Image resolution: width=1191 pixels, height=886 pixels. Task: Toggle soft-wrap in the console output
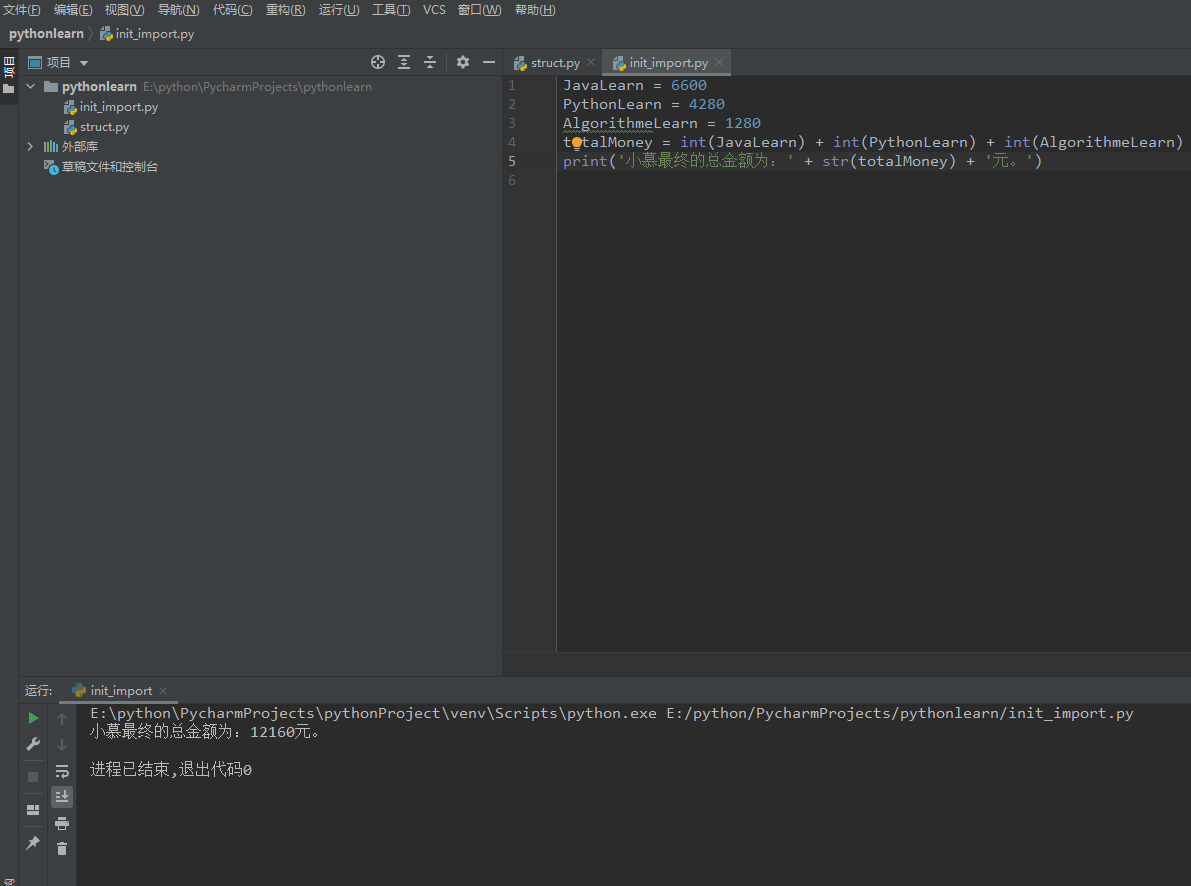coord(62,771)
